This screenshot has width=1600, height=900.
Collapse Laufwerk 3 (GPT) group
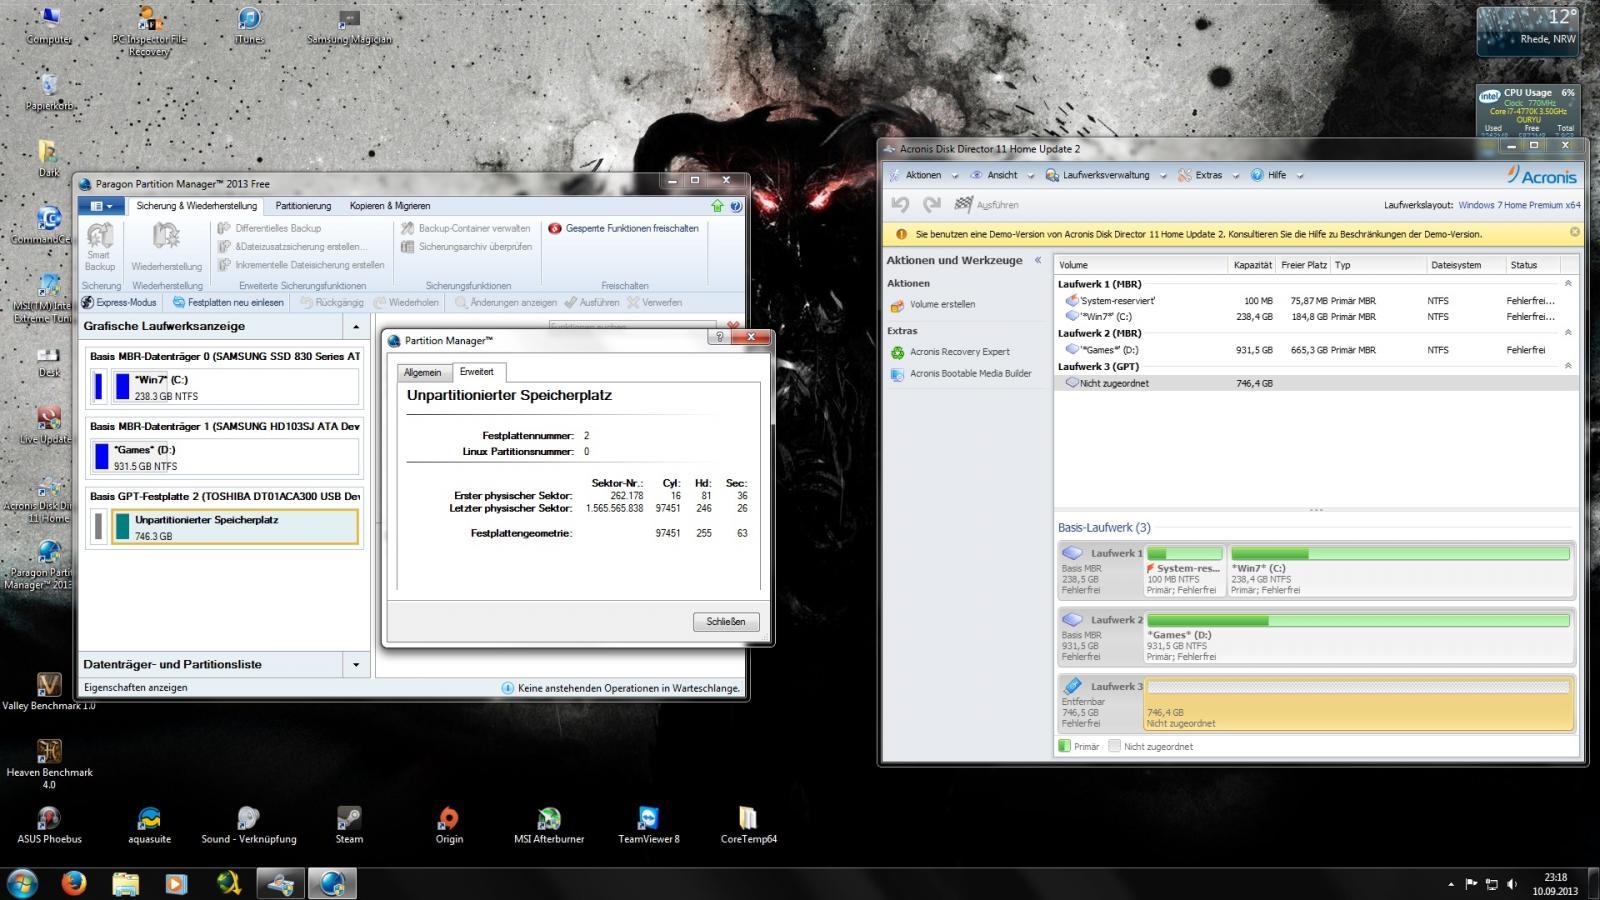tap(1568, 366)
